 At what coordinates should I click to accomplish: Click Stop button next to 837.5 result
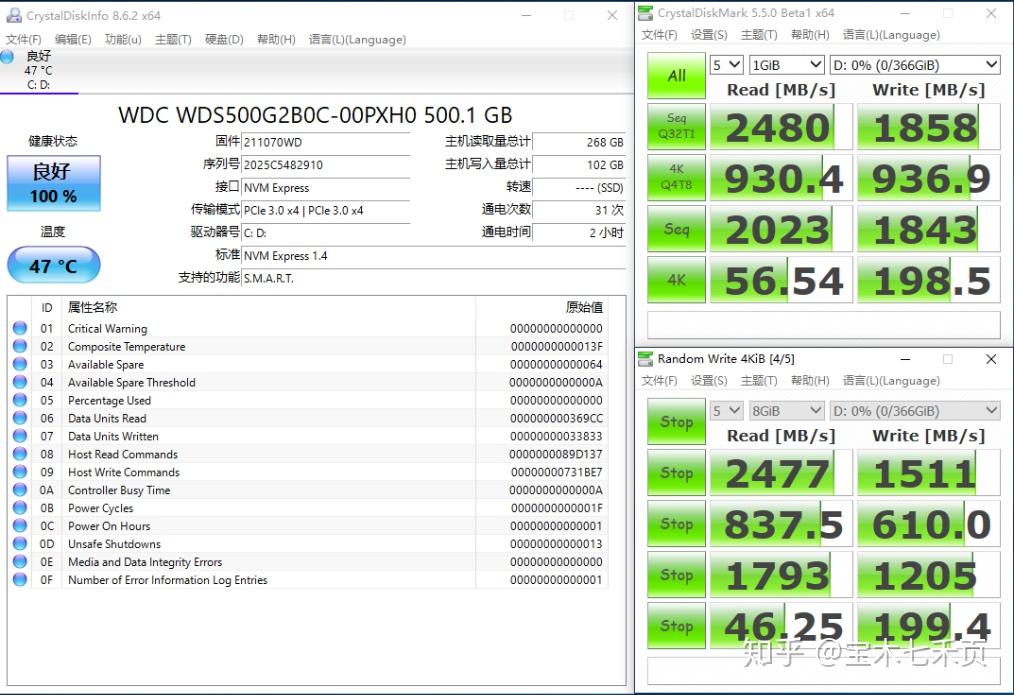click(676, 524)
